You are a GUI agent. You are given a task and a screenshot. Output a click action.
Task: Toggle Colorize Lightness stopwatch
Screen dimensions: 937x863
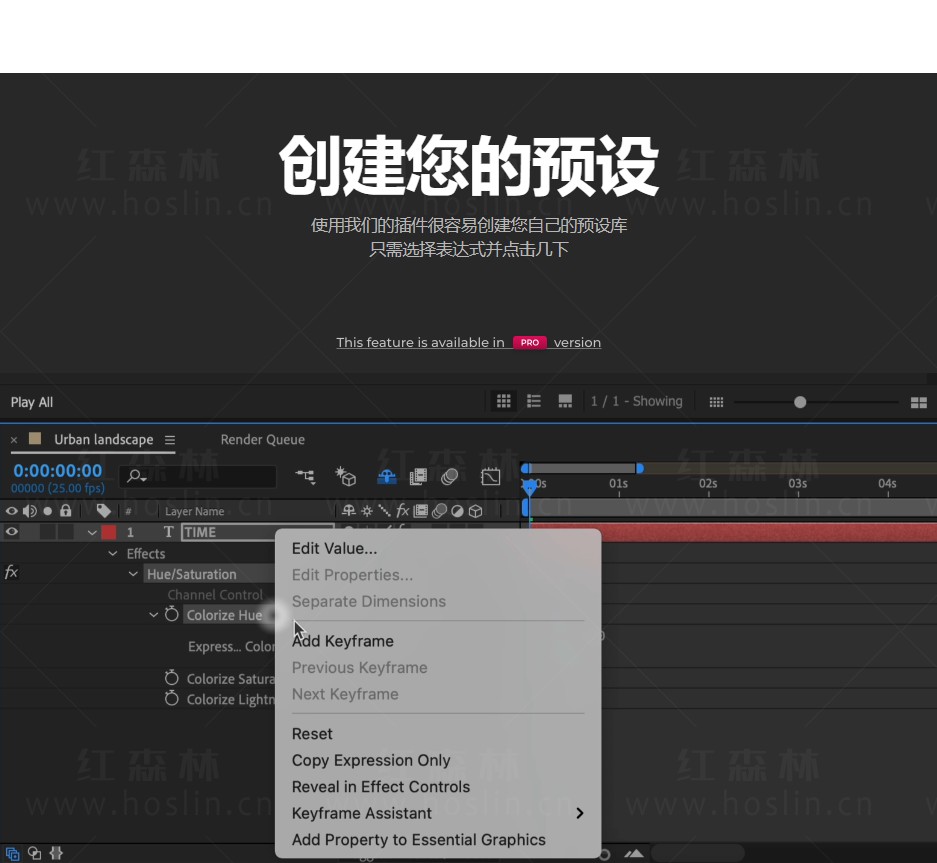click(172, 698)
